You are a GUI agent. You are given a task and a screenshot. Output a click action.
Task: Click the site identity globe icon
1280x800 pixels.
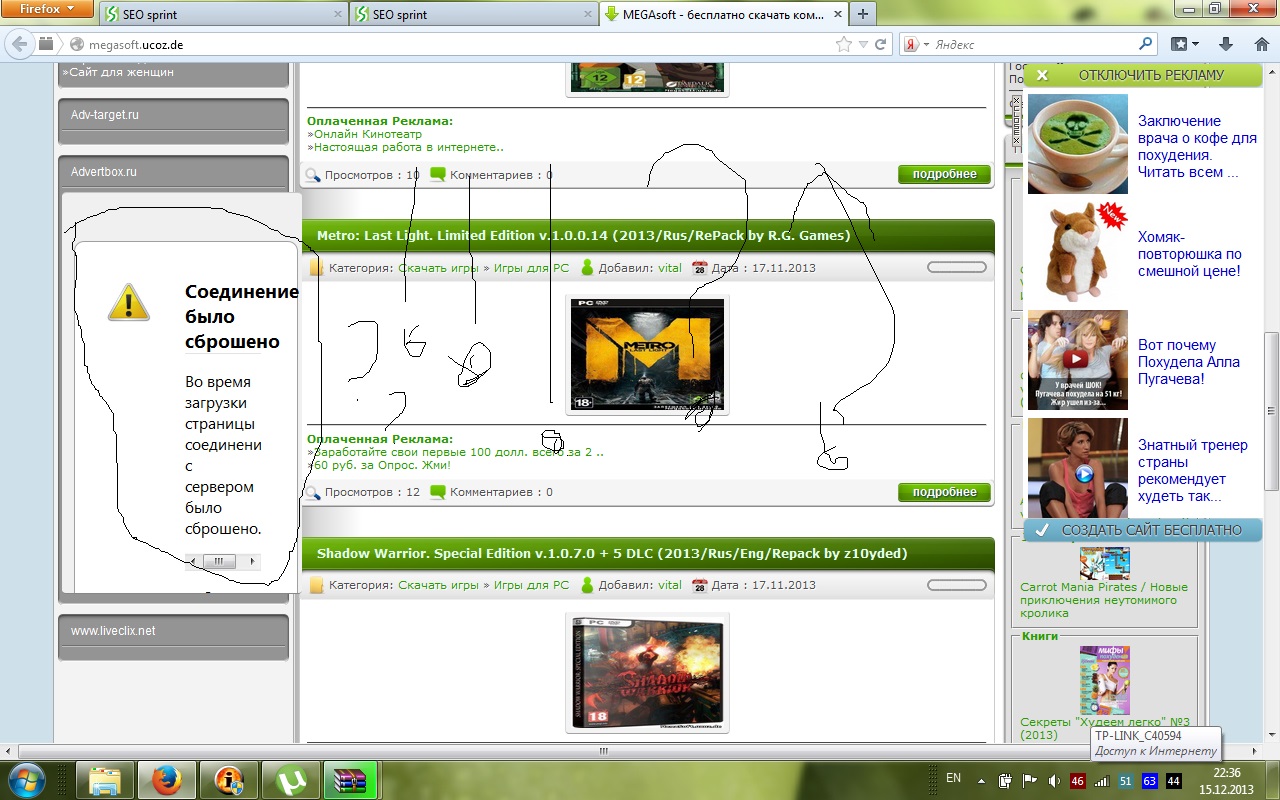[x=75, y=45]
